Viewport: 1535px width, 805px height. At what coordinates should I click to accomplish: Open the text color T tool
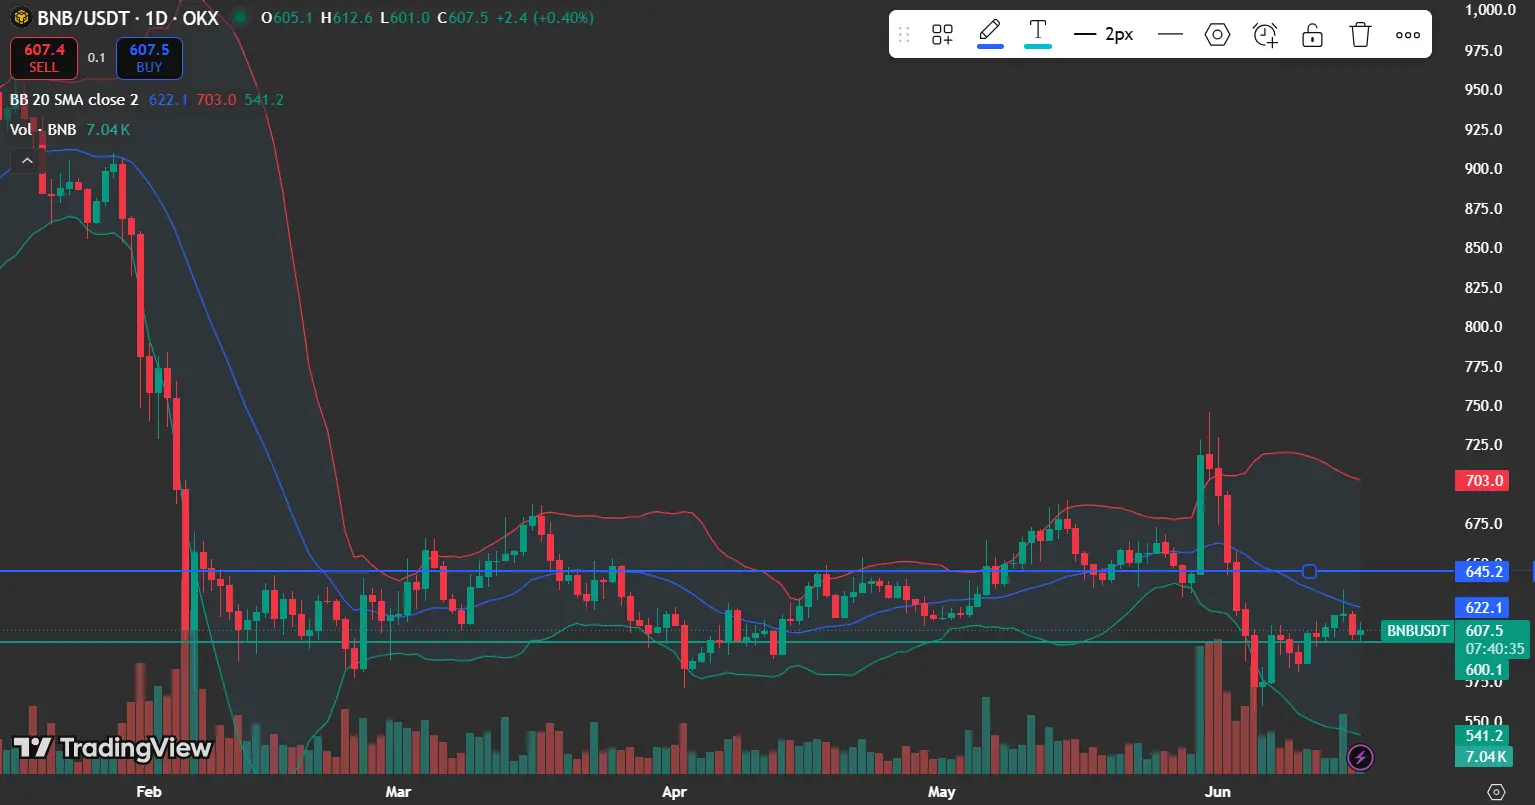tap(1038, 33)
